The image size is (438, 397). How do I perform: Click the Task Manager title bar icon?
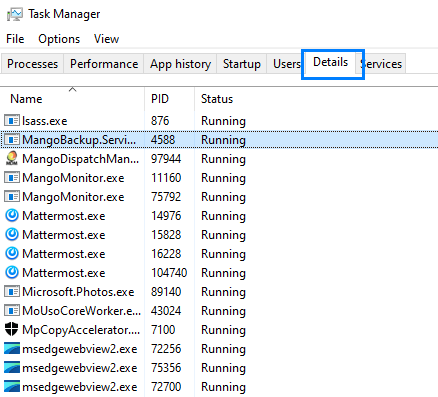[15, 14]
